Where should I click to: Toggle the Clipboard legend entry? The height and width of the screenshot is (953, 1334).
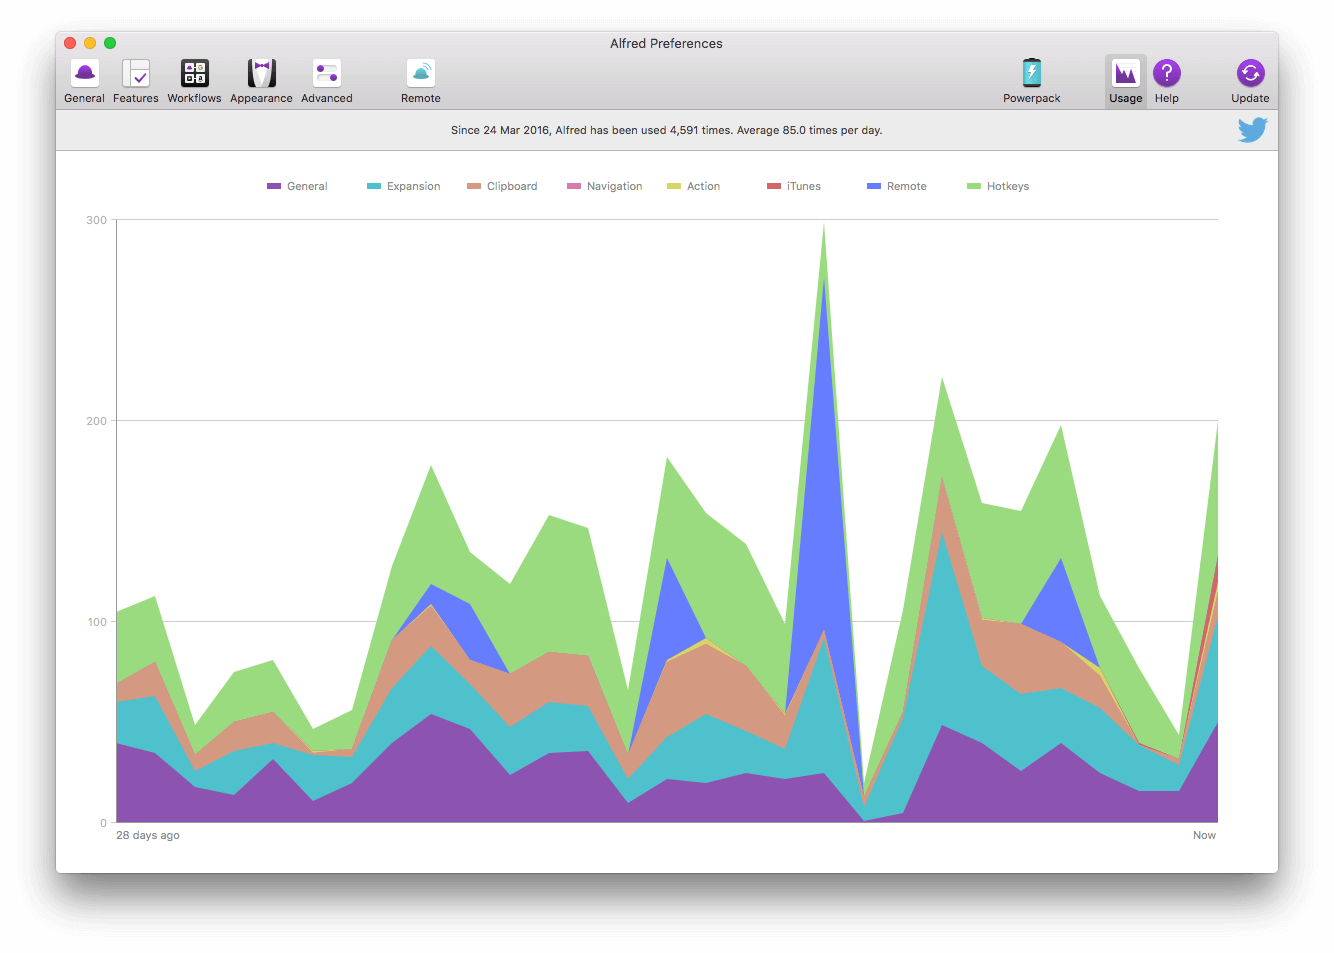502,186
